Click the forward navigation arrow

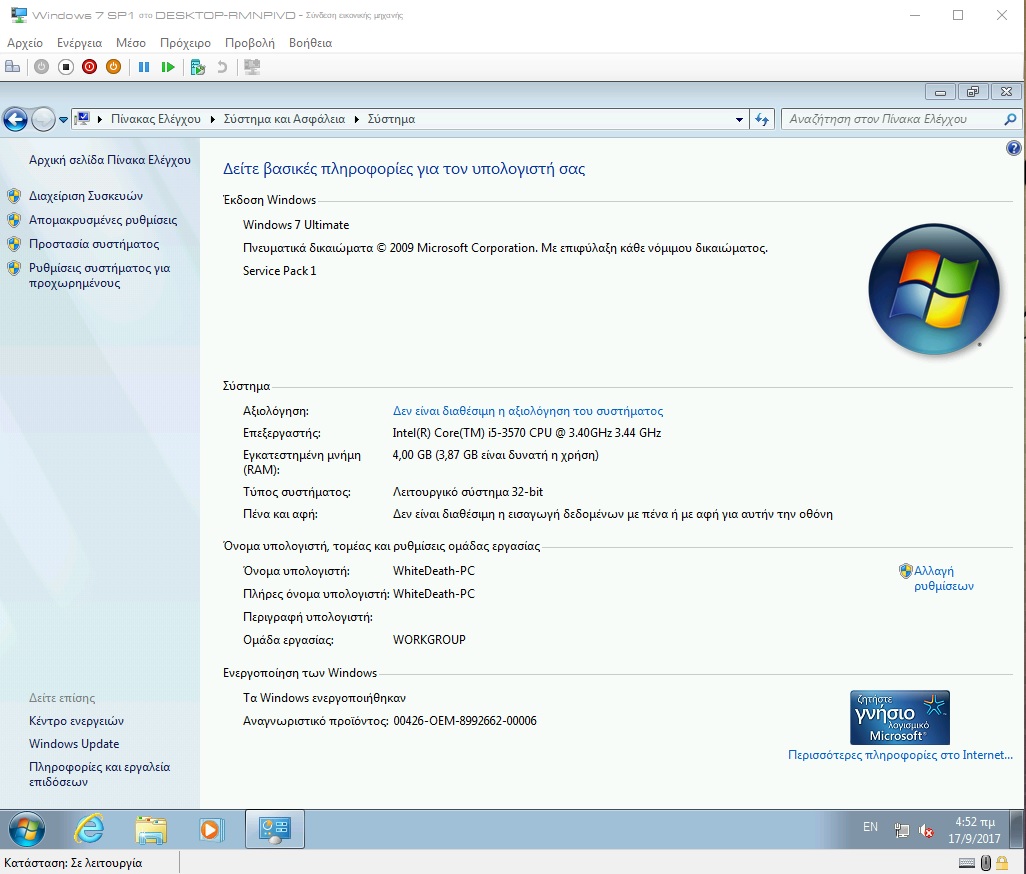click(43, 120)
